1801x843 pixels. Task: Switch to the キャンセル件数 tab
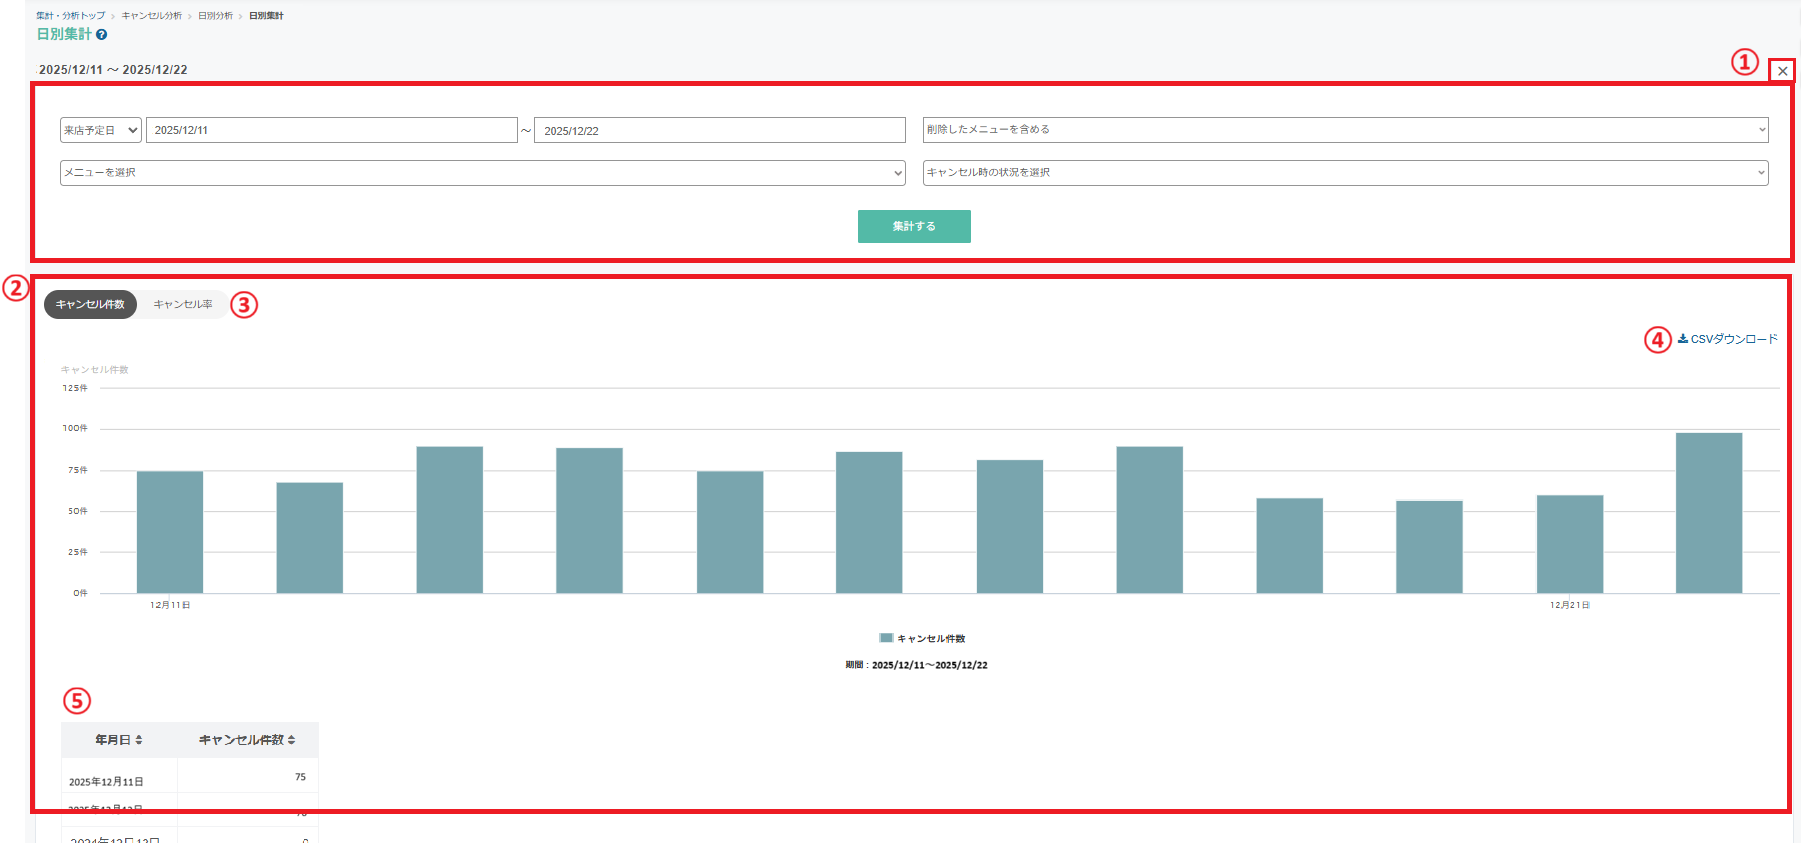pyautogui.click(x=90, y=304)
